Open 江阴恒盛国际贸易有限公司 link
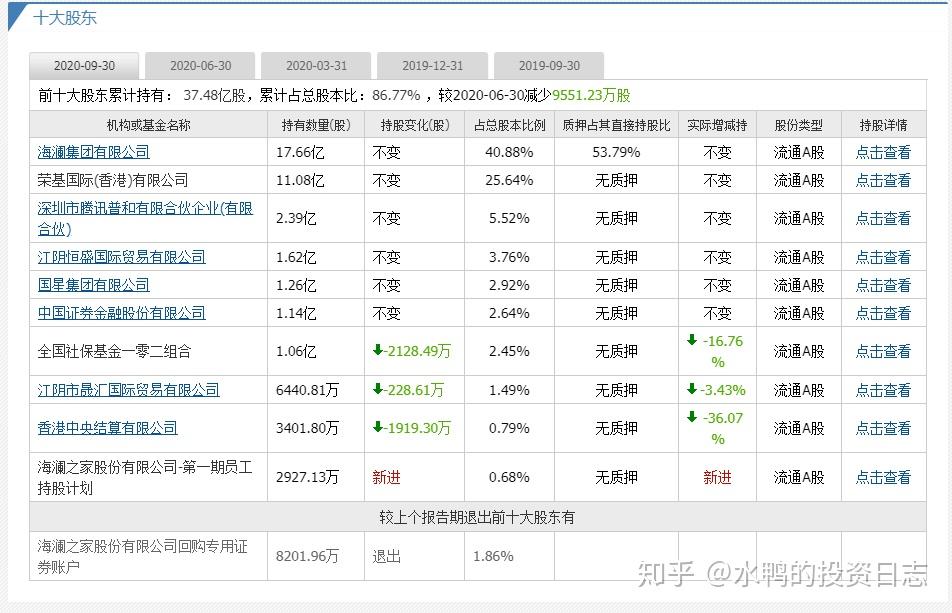This screenshot has width=952, height=613. point(121,257)
